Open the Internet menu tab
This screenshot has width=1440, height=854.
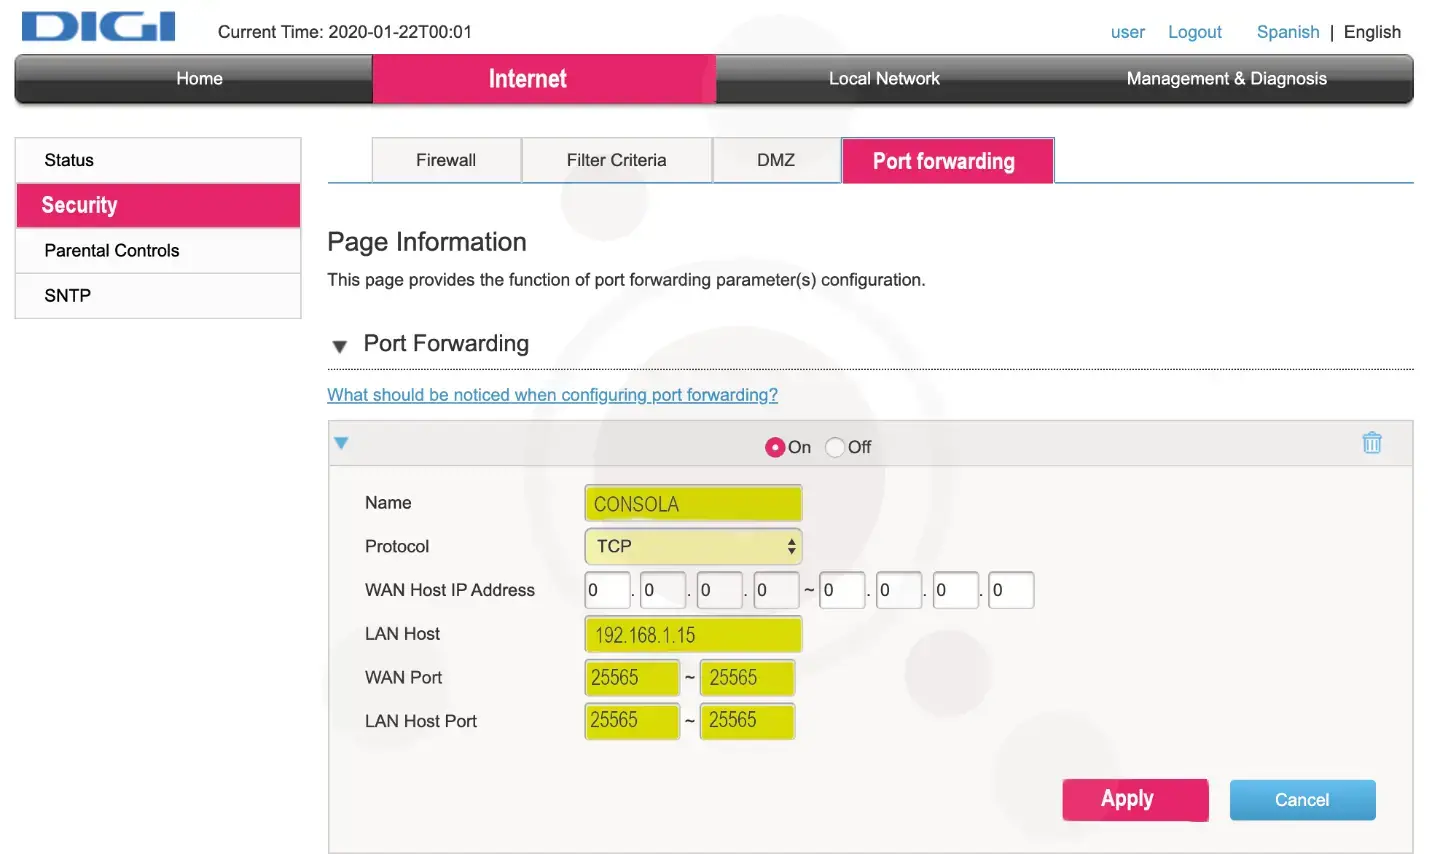tap(544, 79)
